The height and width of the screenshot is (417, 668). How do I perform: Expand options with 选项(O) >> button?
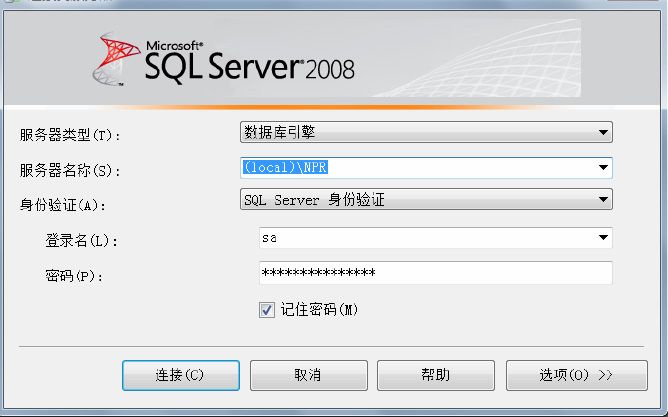click(577, 375)
